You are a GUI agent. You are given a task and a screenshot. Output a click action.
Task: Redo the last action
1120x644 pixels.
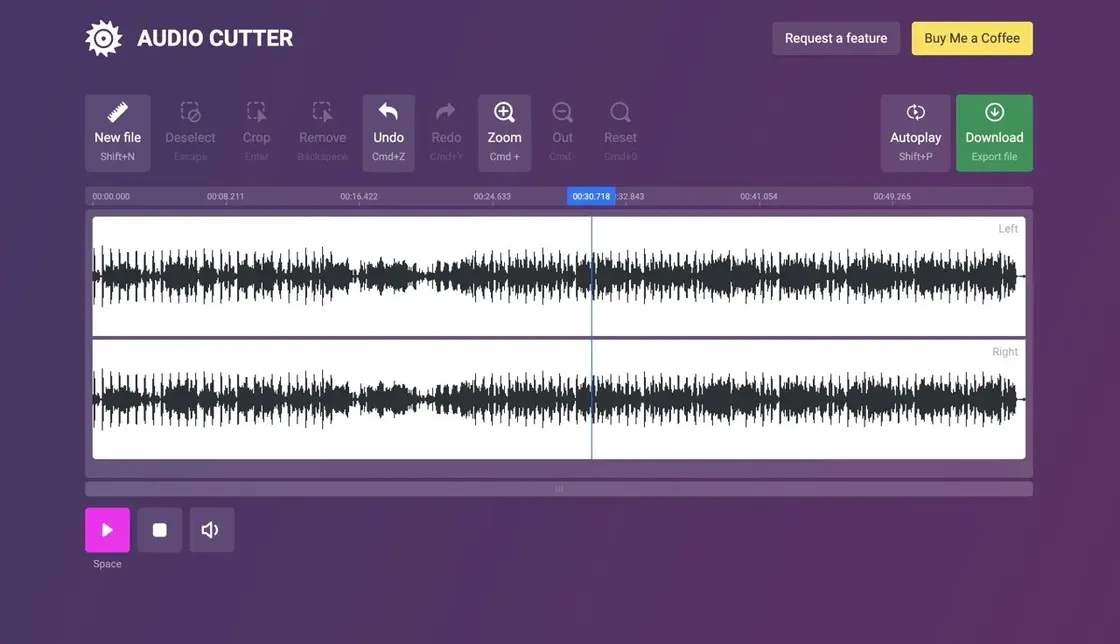pos(446,133)
